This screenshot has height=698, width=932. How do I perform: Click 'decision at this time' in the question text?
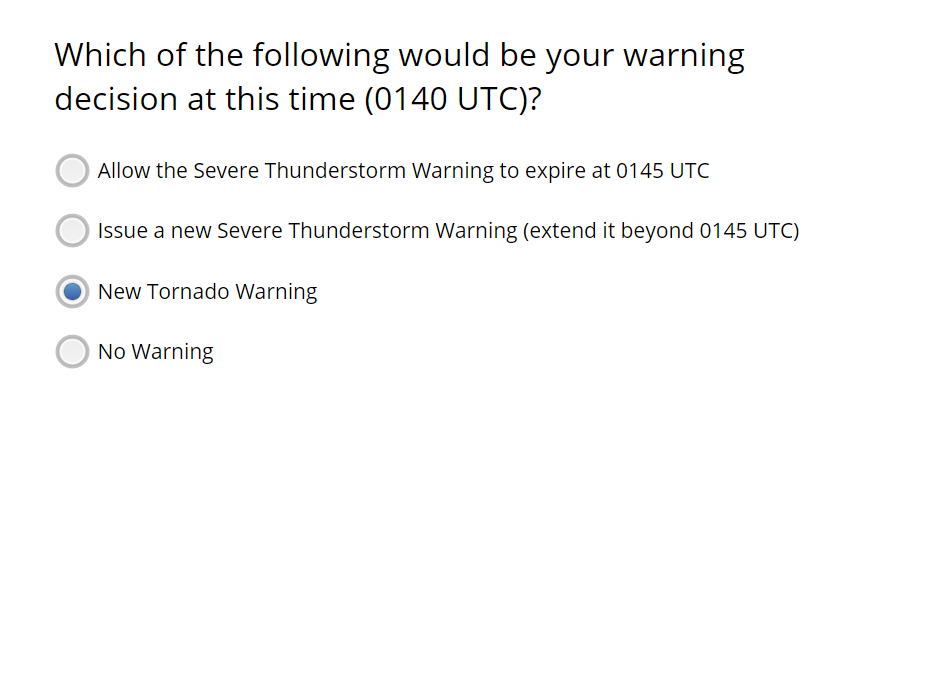click(205, 100)
